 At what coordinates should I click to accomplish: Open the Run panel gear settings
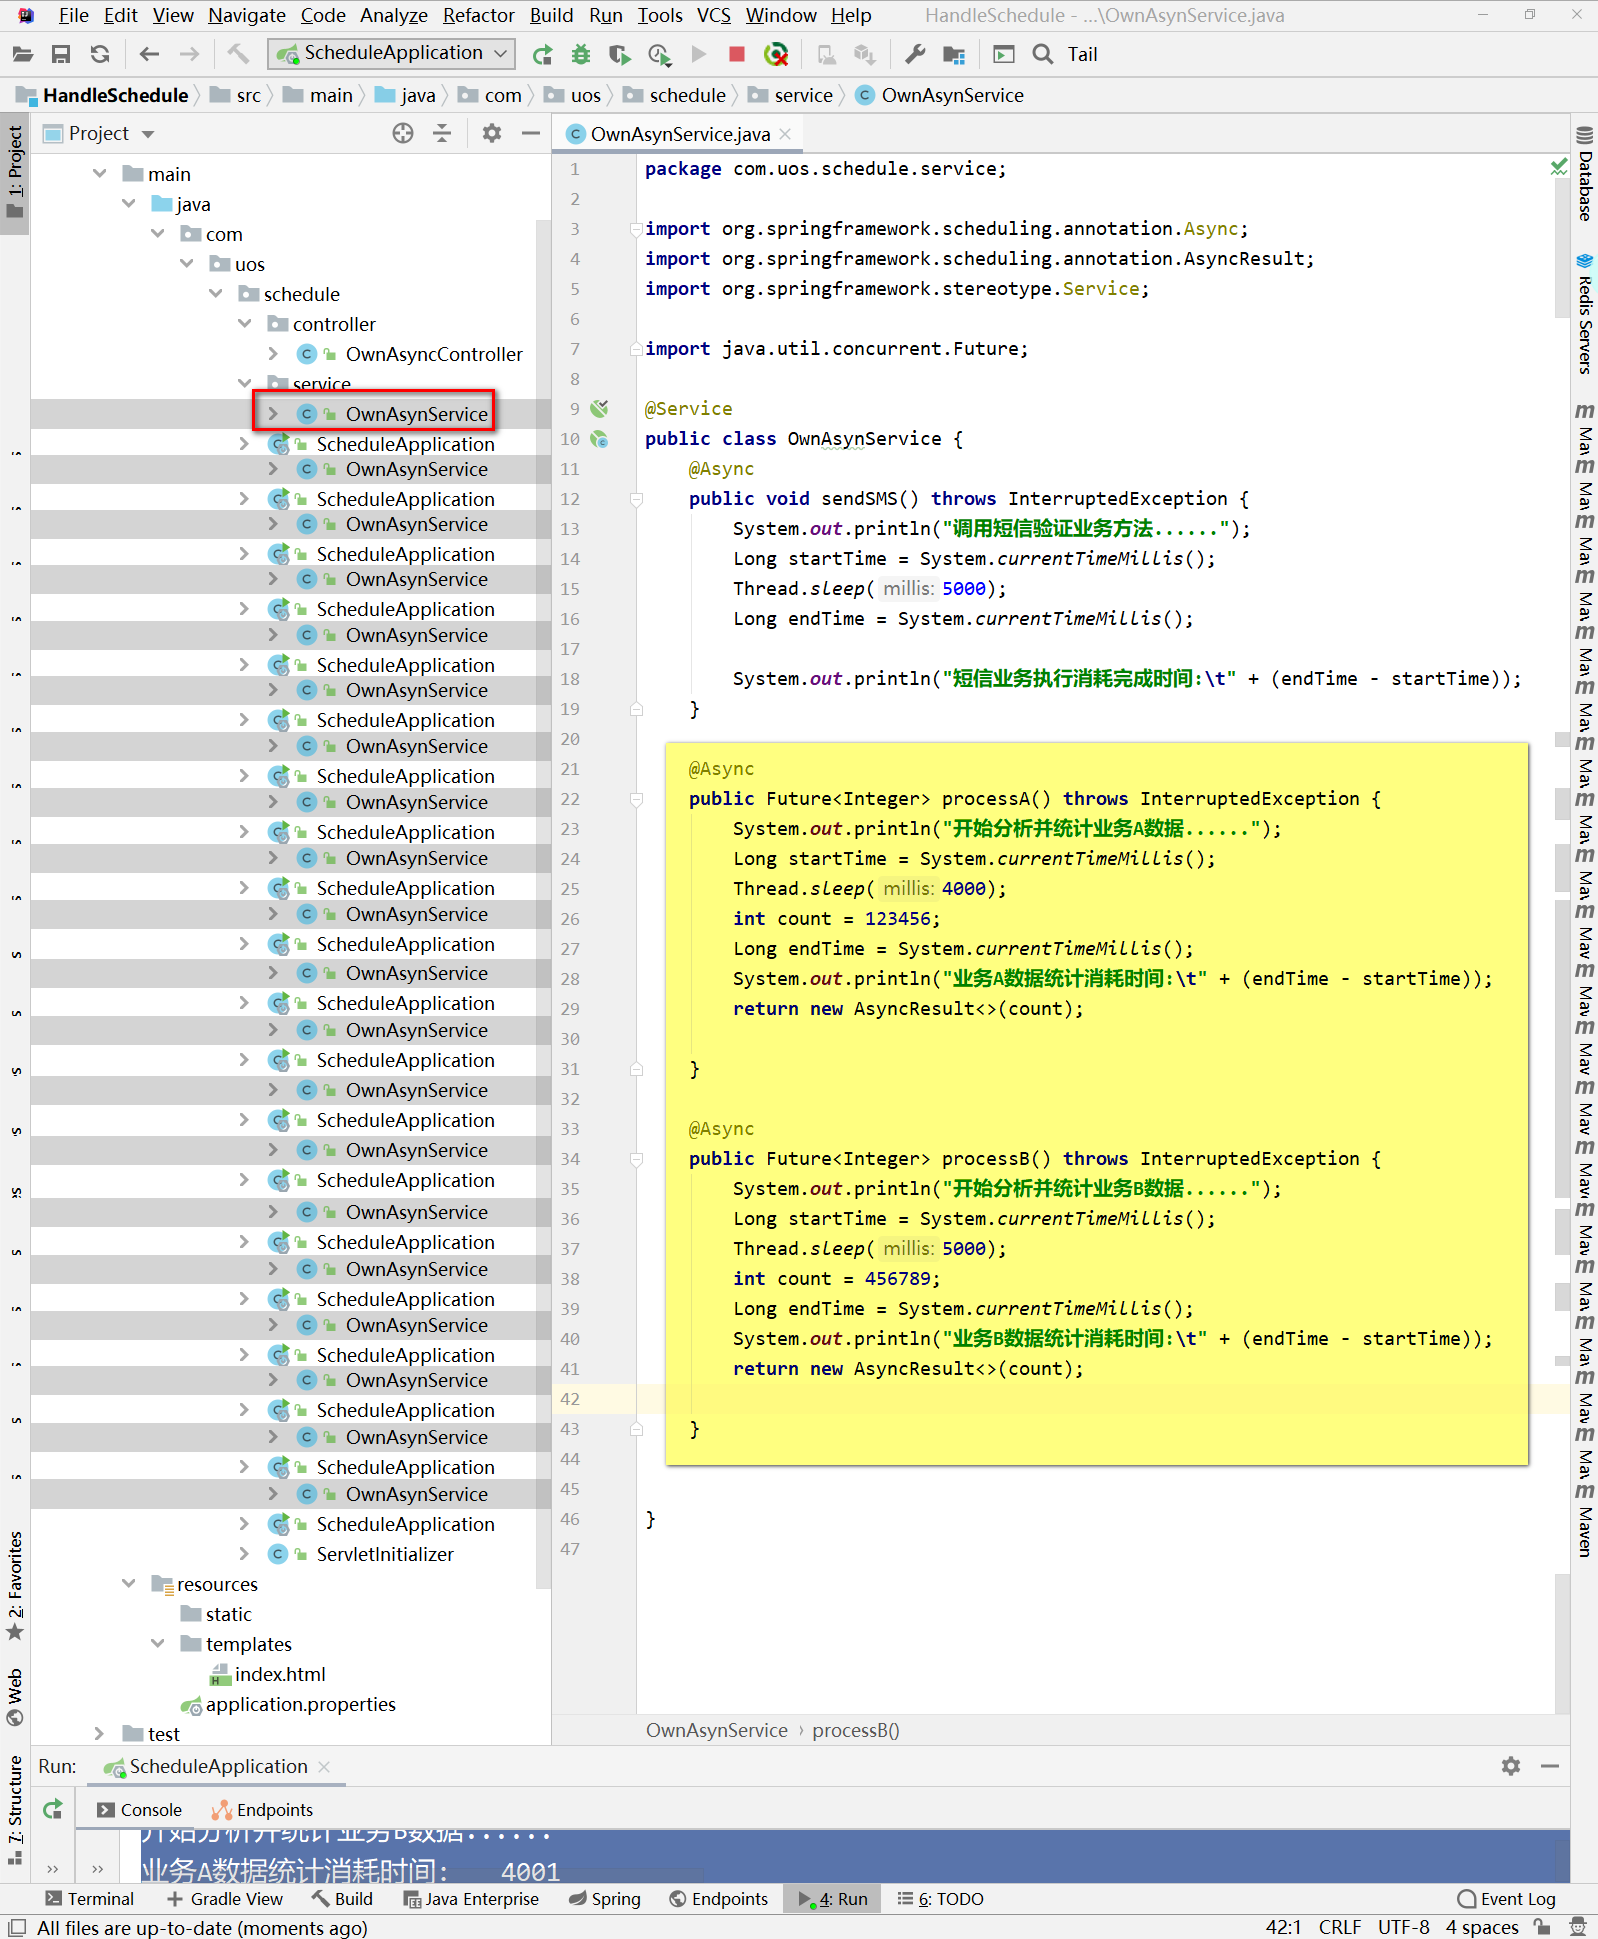(1510, 1766)
